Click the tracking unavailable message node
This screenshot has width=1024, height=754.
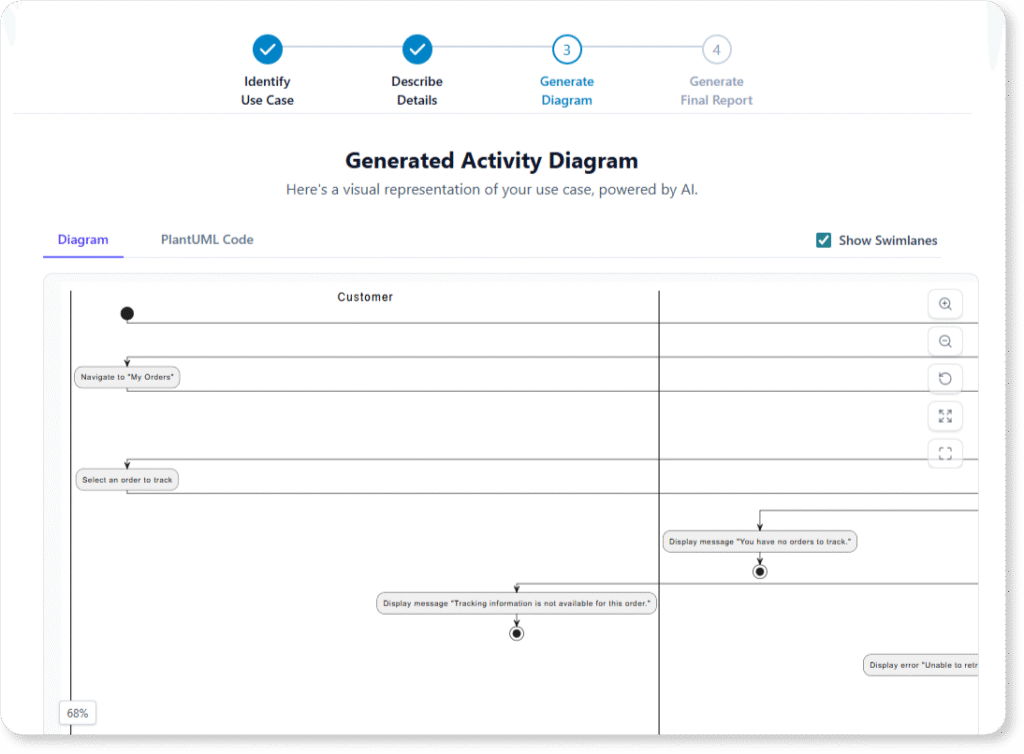(x=516, y=602)
